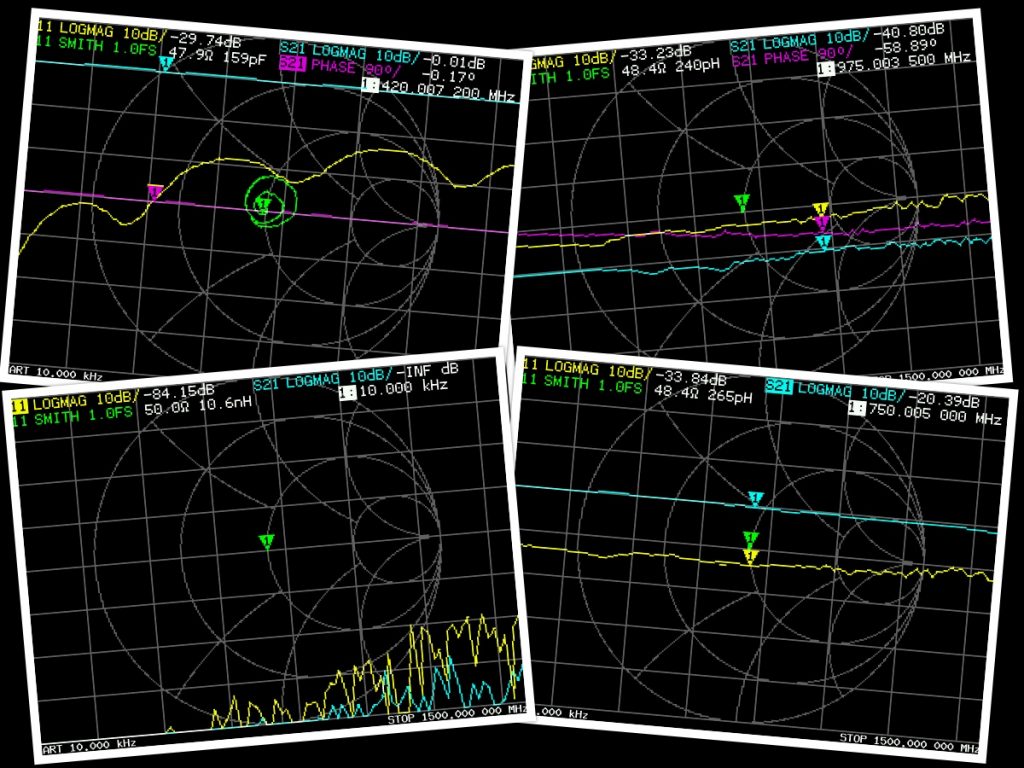The height and width of the screenshot is (768, 1024).
Task: Click the yellow marker in the top-right plot
Action: tap(818, 211)
